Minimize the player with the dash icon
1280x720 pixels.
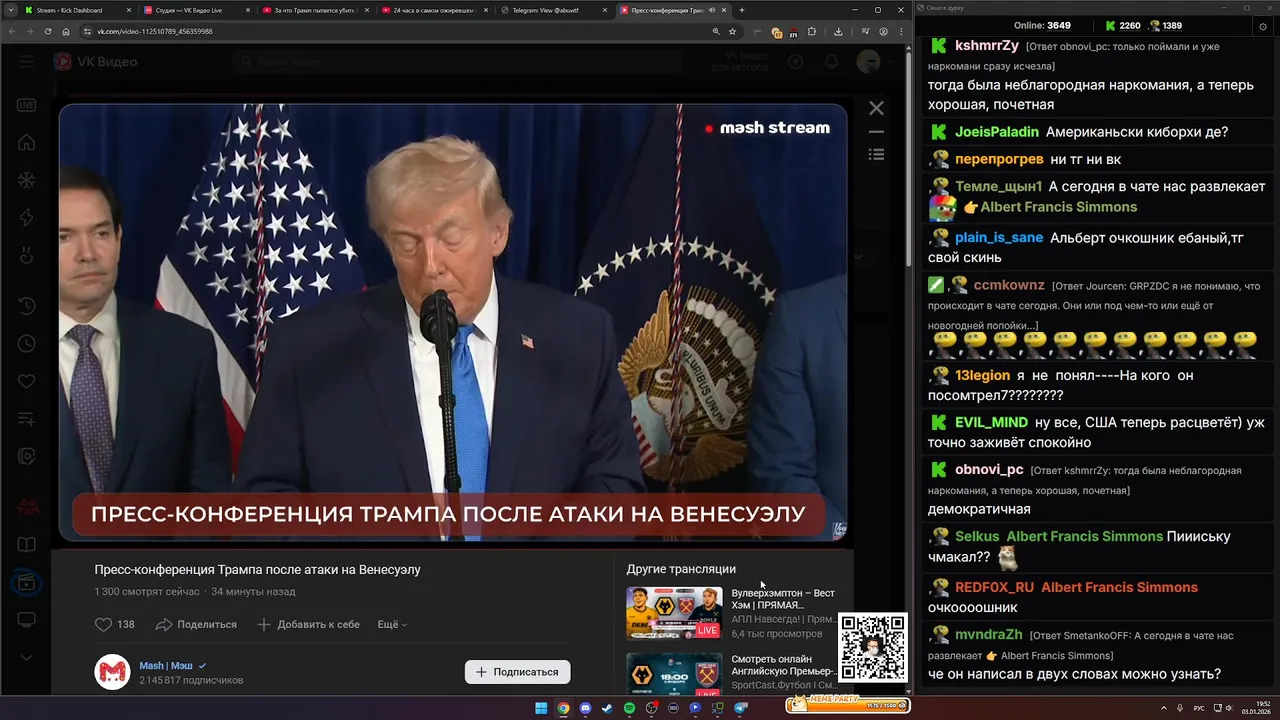tap(876, 132)
